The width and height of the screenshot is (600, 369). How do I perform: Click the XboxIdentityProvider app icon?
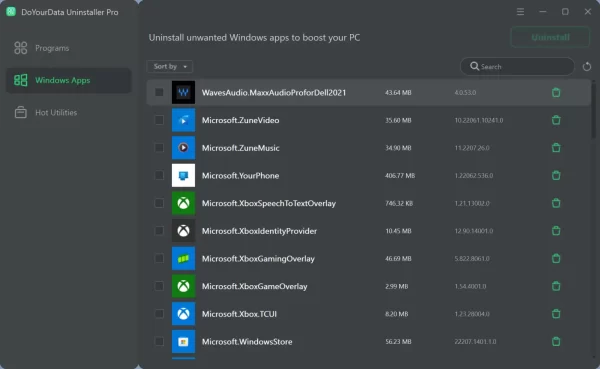pyautogui.click(x=183, y=230)
